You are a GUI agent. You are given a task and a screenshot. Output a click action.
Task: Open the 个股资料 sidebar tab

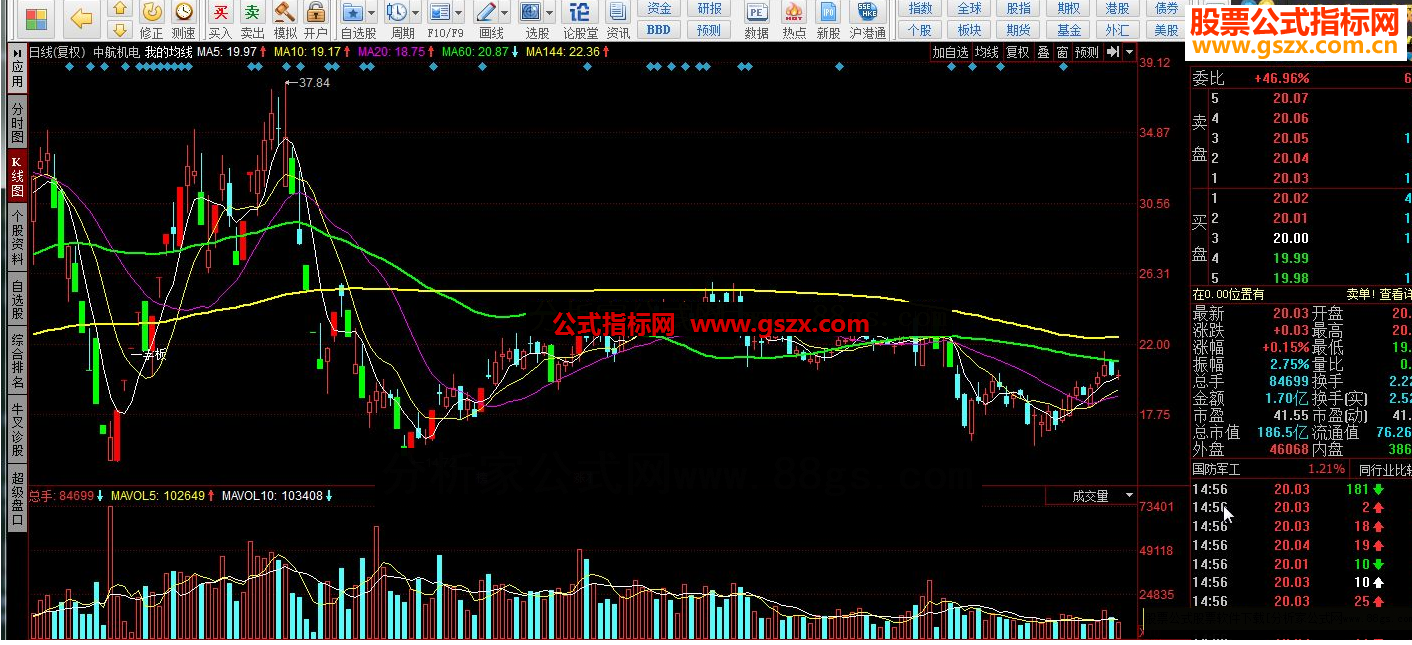pos(17,236)
